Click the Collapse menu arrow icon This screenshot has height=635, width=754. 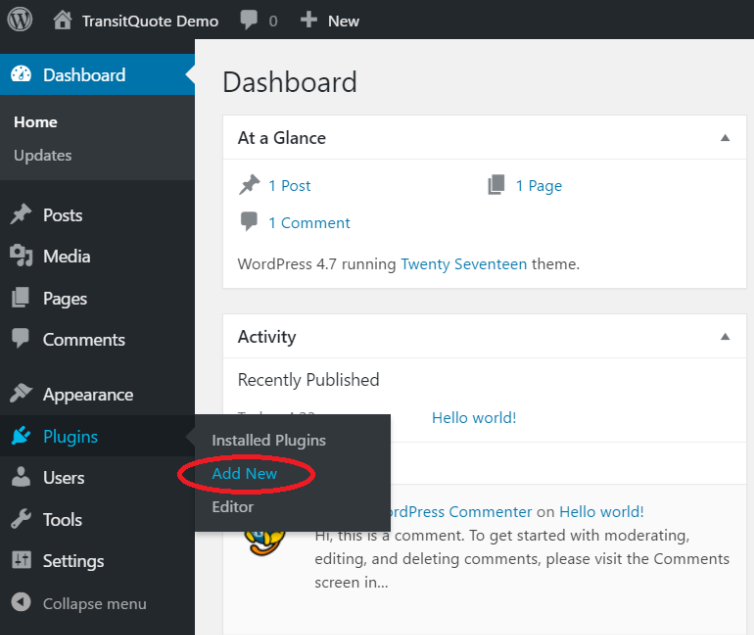[x=21, y=602]
